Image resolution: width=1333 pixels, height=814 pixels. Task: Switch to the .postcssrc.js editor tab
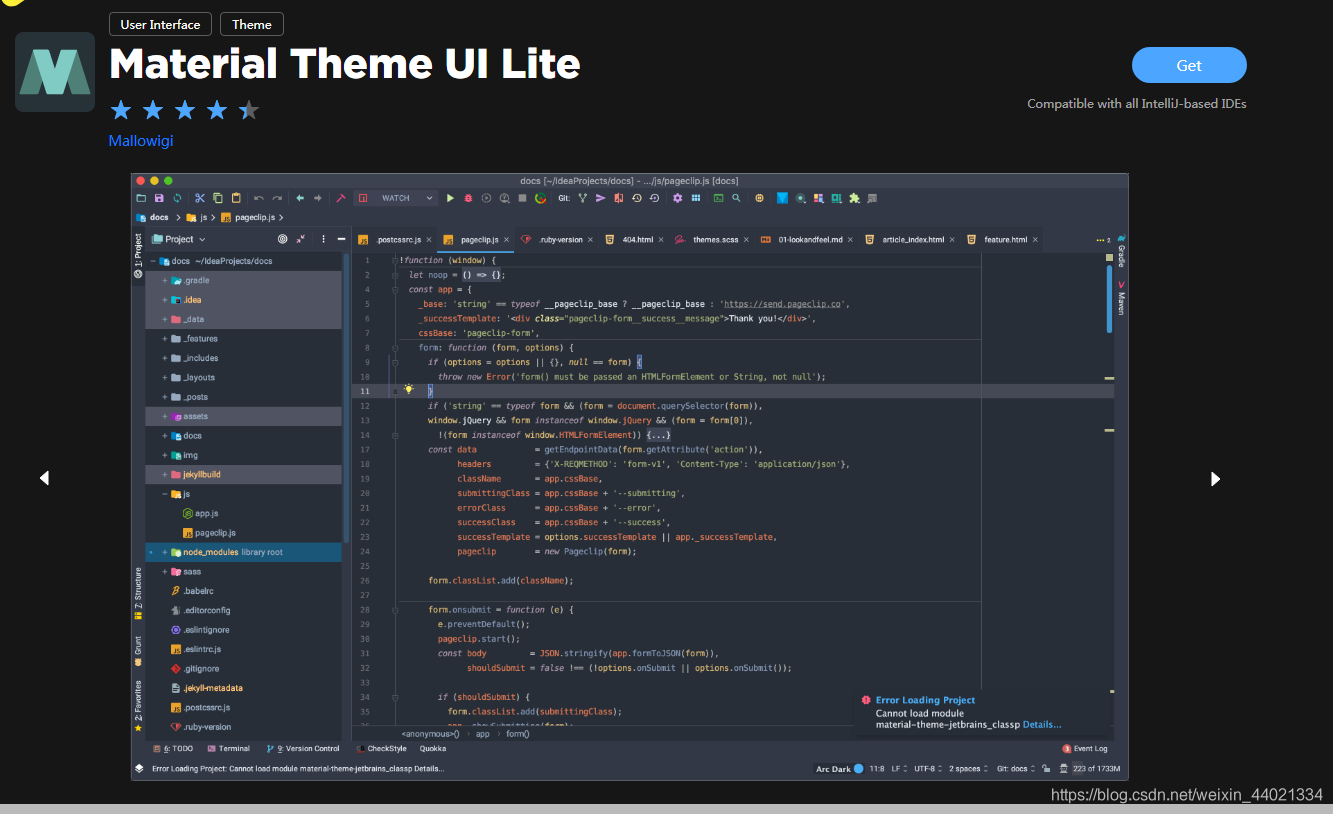[396, 240]
